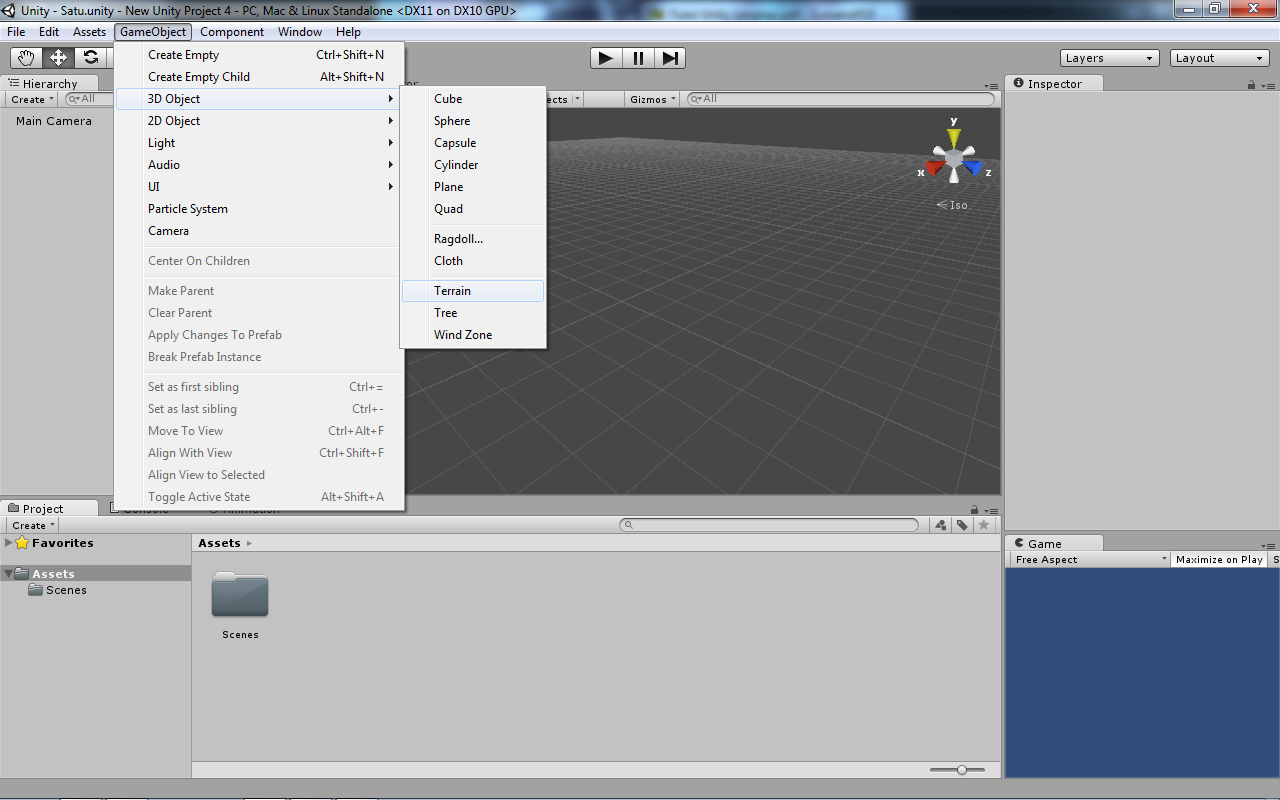The image size is (1280, 800).
Task: Click Search by Type icon in Project
Action: pyautogui.click(x=941, y=525)
